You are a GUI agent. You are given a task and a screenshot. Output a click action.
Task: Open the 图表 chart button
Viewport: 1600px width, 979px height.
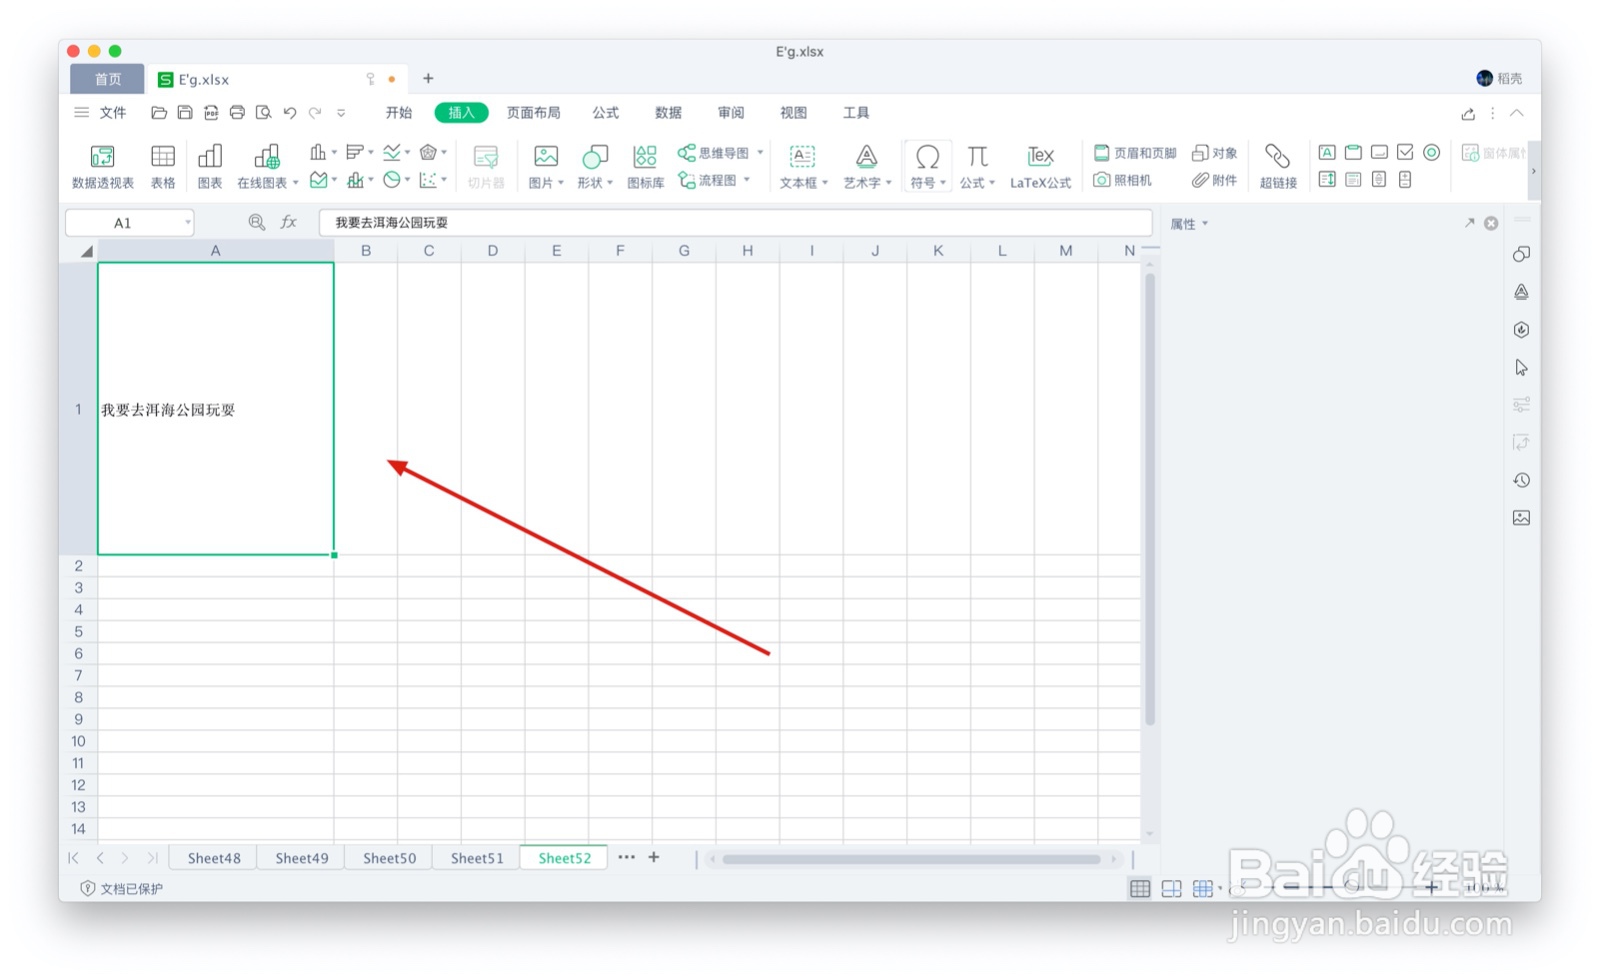[210, 166]
